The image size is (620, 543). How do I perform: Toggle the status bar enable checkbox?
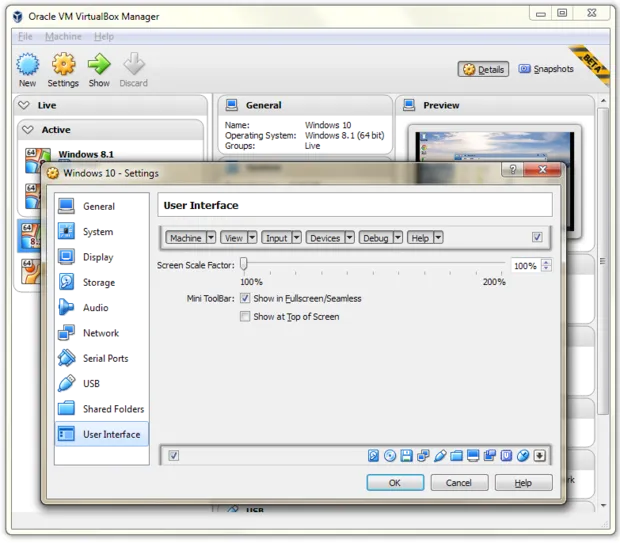(x=174, y=456)
